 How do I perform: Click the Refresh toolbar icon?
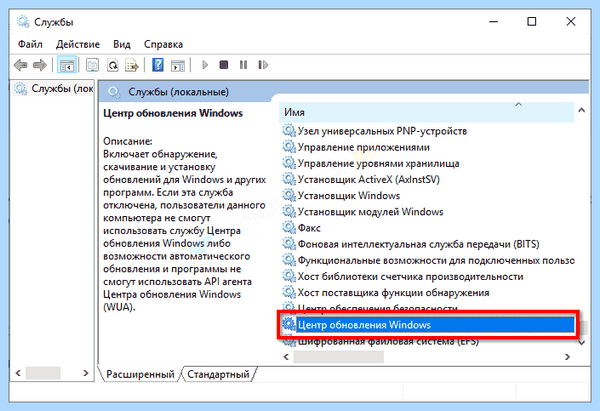112,65
